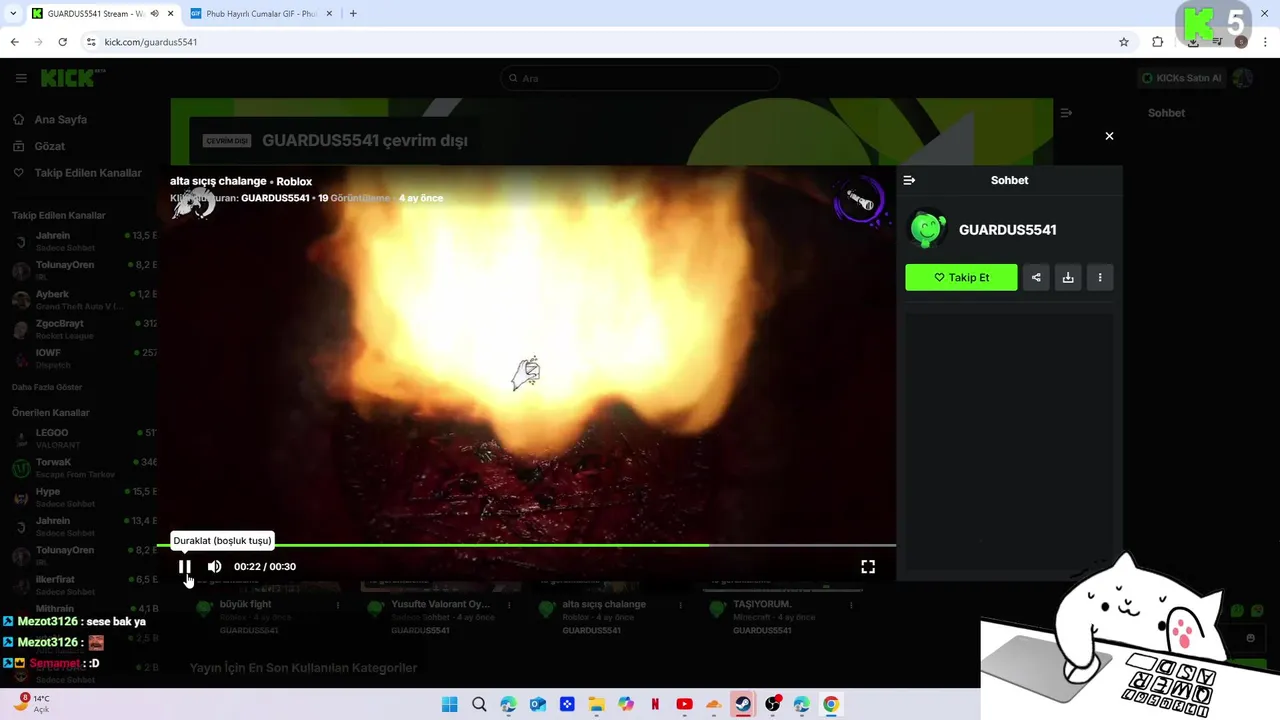Viewport: 1280px width, 720px height.
Task: Click the alta sıçış chalange clip title
Action: [218, 181]
